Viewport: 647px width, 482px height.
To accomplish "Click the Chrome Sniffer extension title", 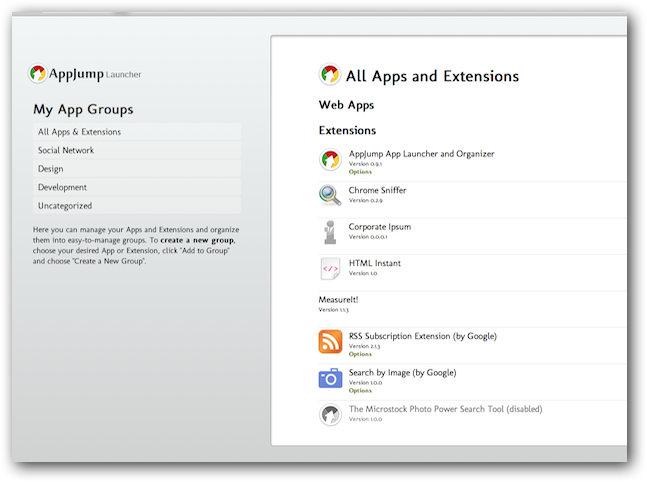I will [x=377, y=190].
